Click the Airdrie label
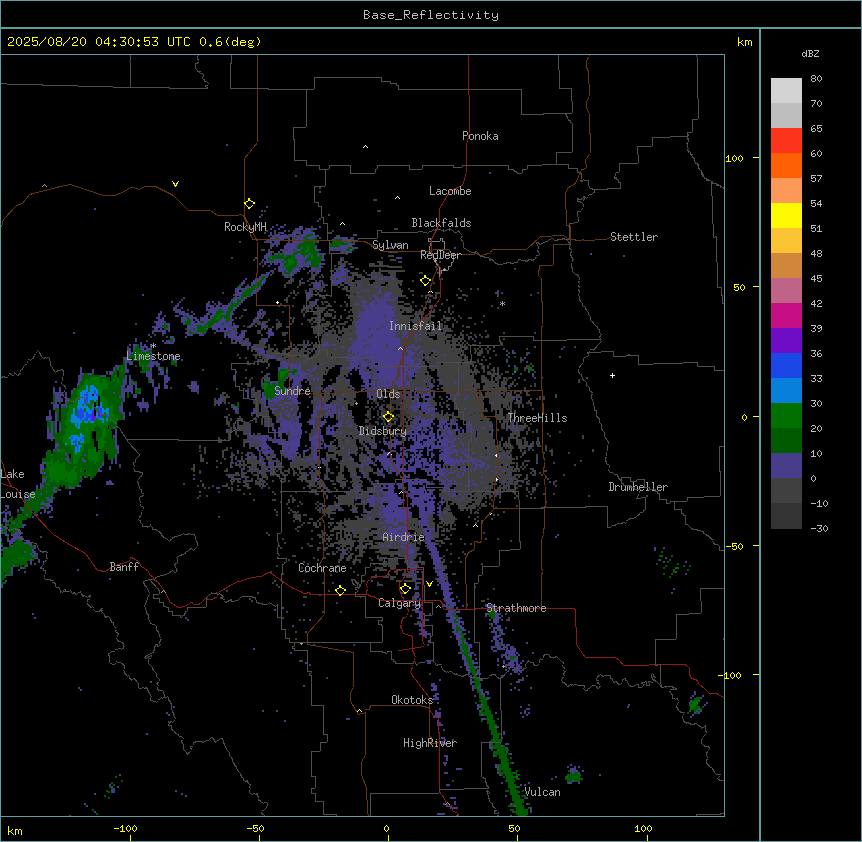 (404, 537)
